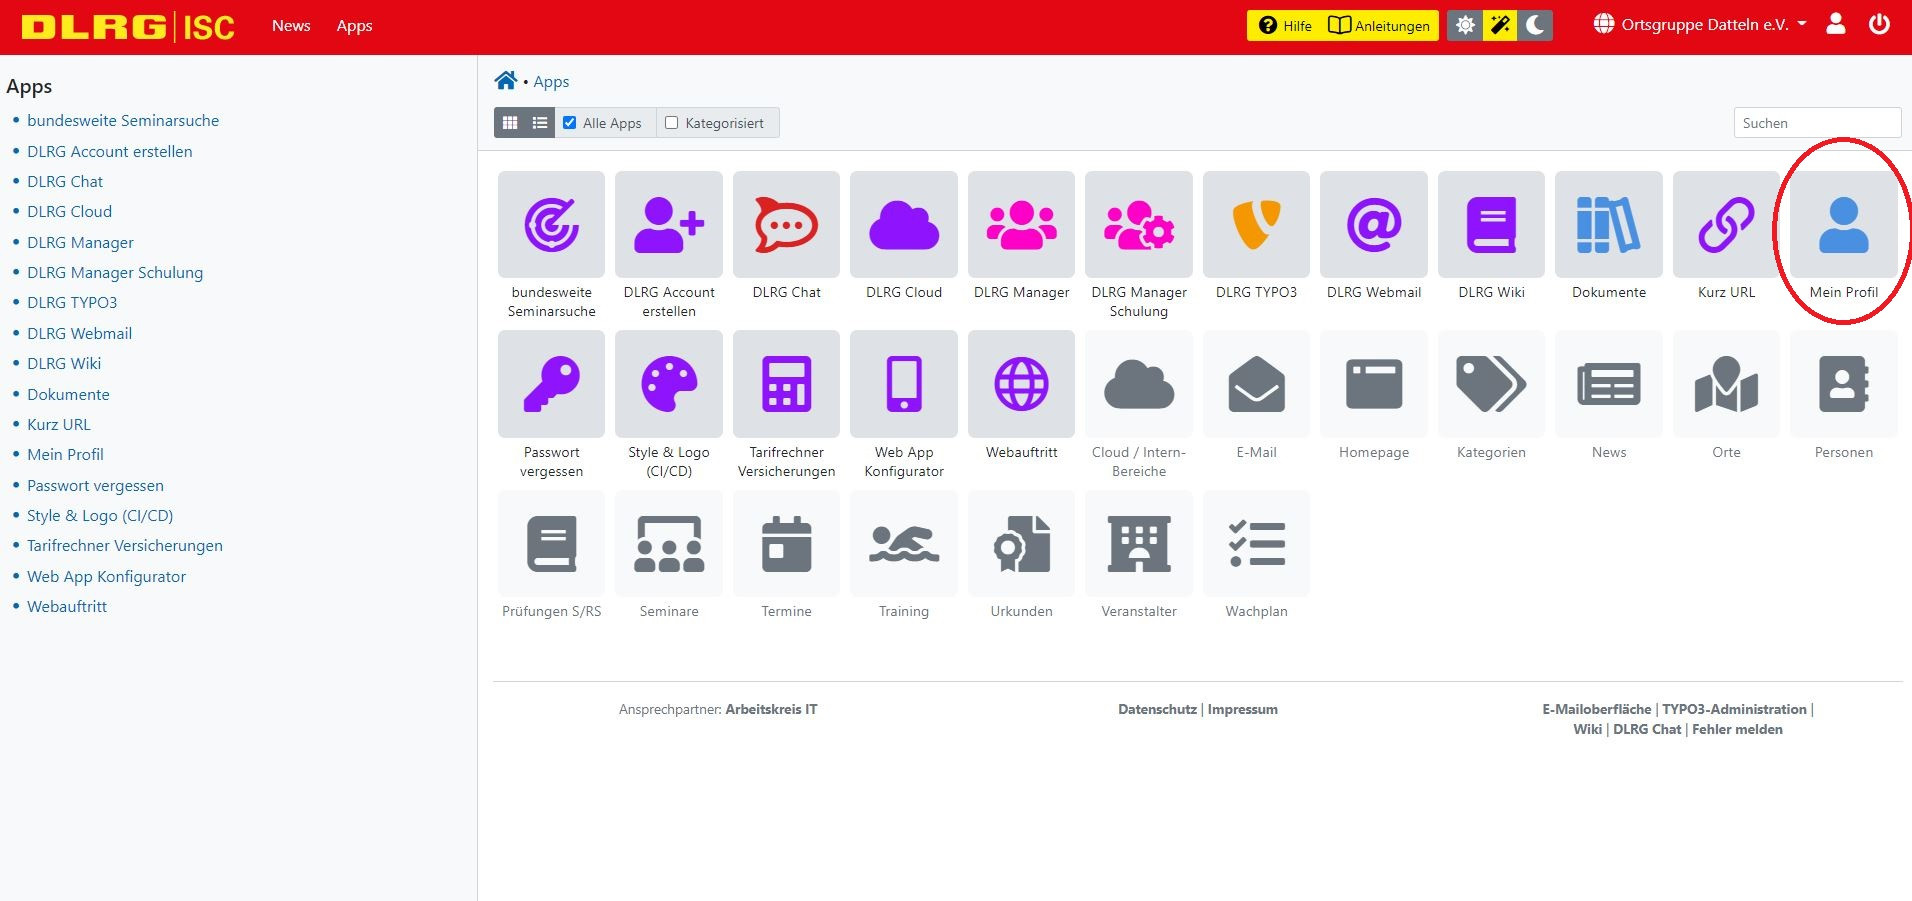This screenshot has width=1912, height=901.
Task: Open the Prüfungen S/RS tile
Action: click(551, 544)
